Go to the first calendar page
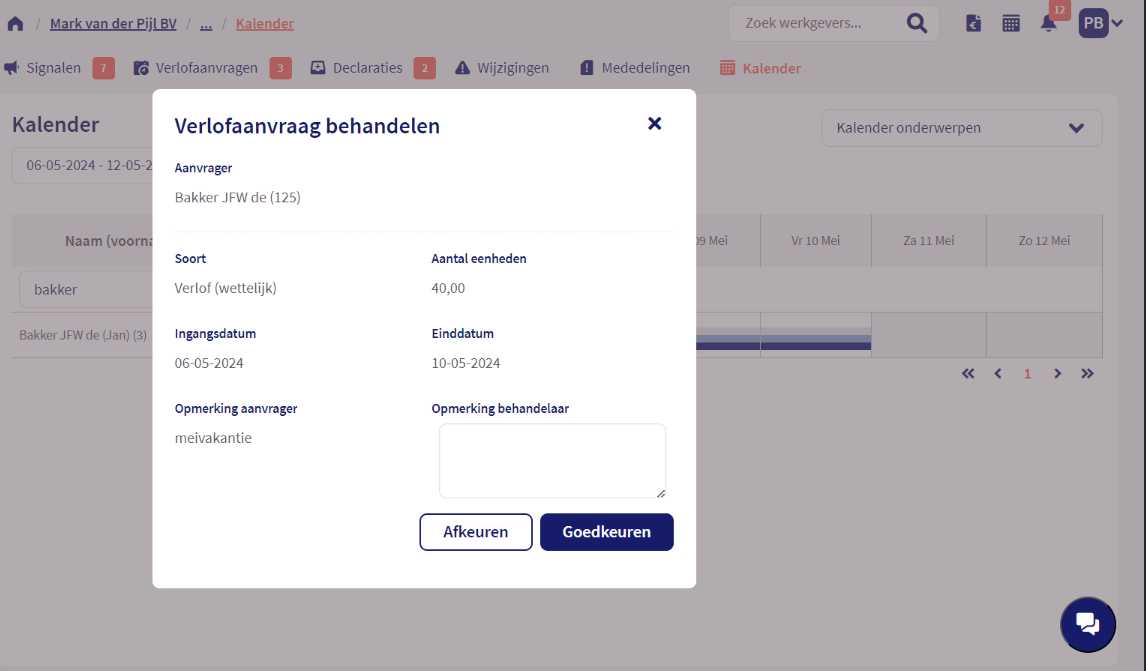This screenshot has width=1146, height=671. point(968,374)
